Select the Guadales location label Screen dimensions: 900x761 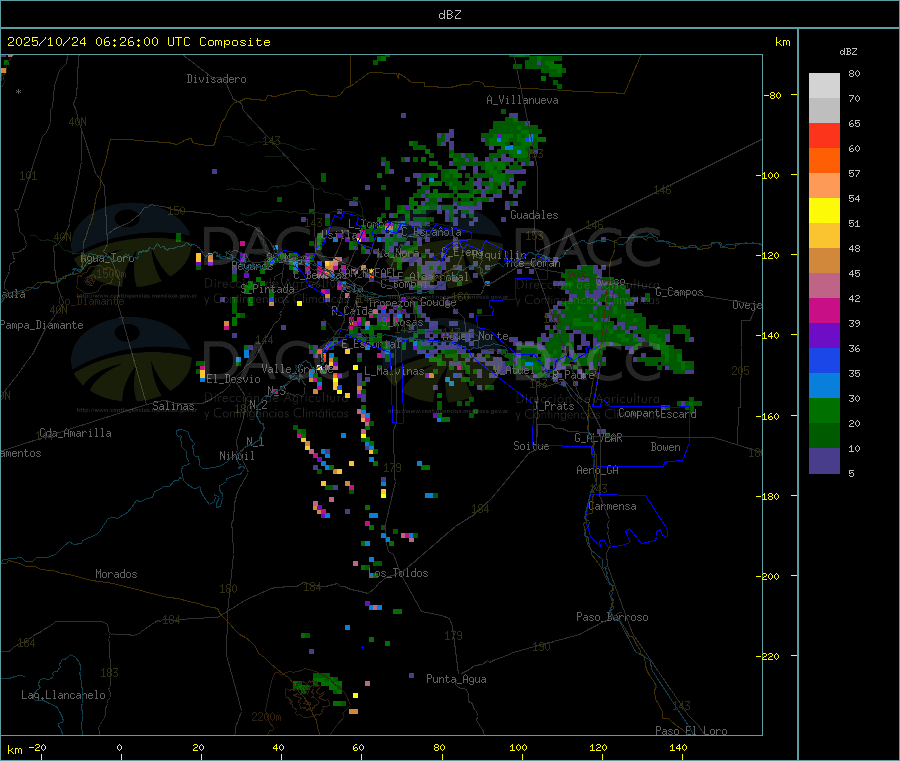(534, 215)
